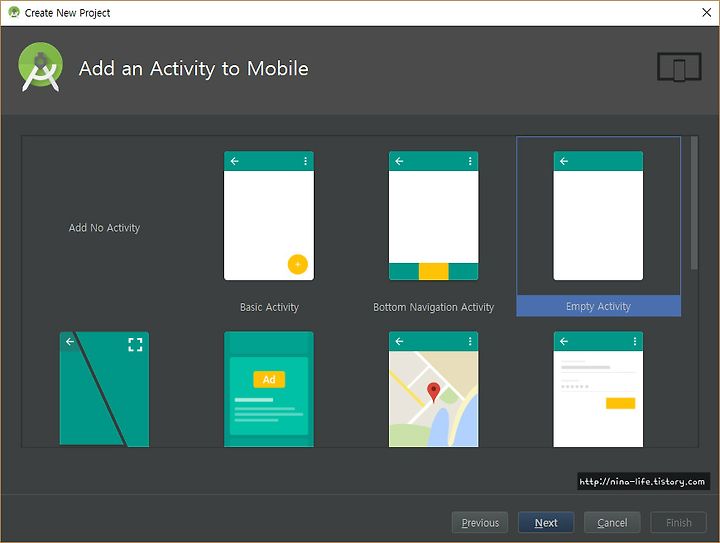Click the Android Studio title bar icon
The height and width of the screenshot is (543, 720).
[x=14, y=12]
